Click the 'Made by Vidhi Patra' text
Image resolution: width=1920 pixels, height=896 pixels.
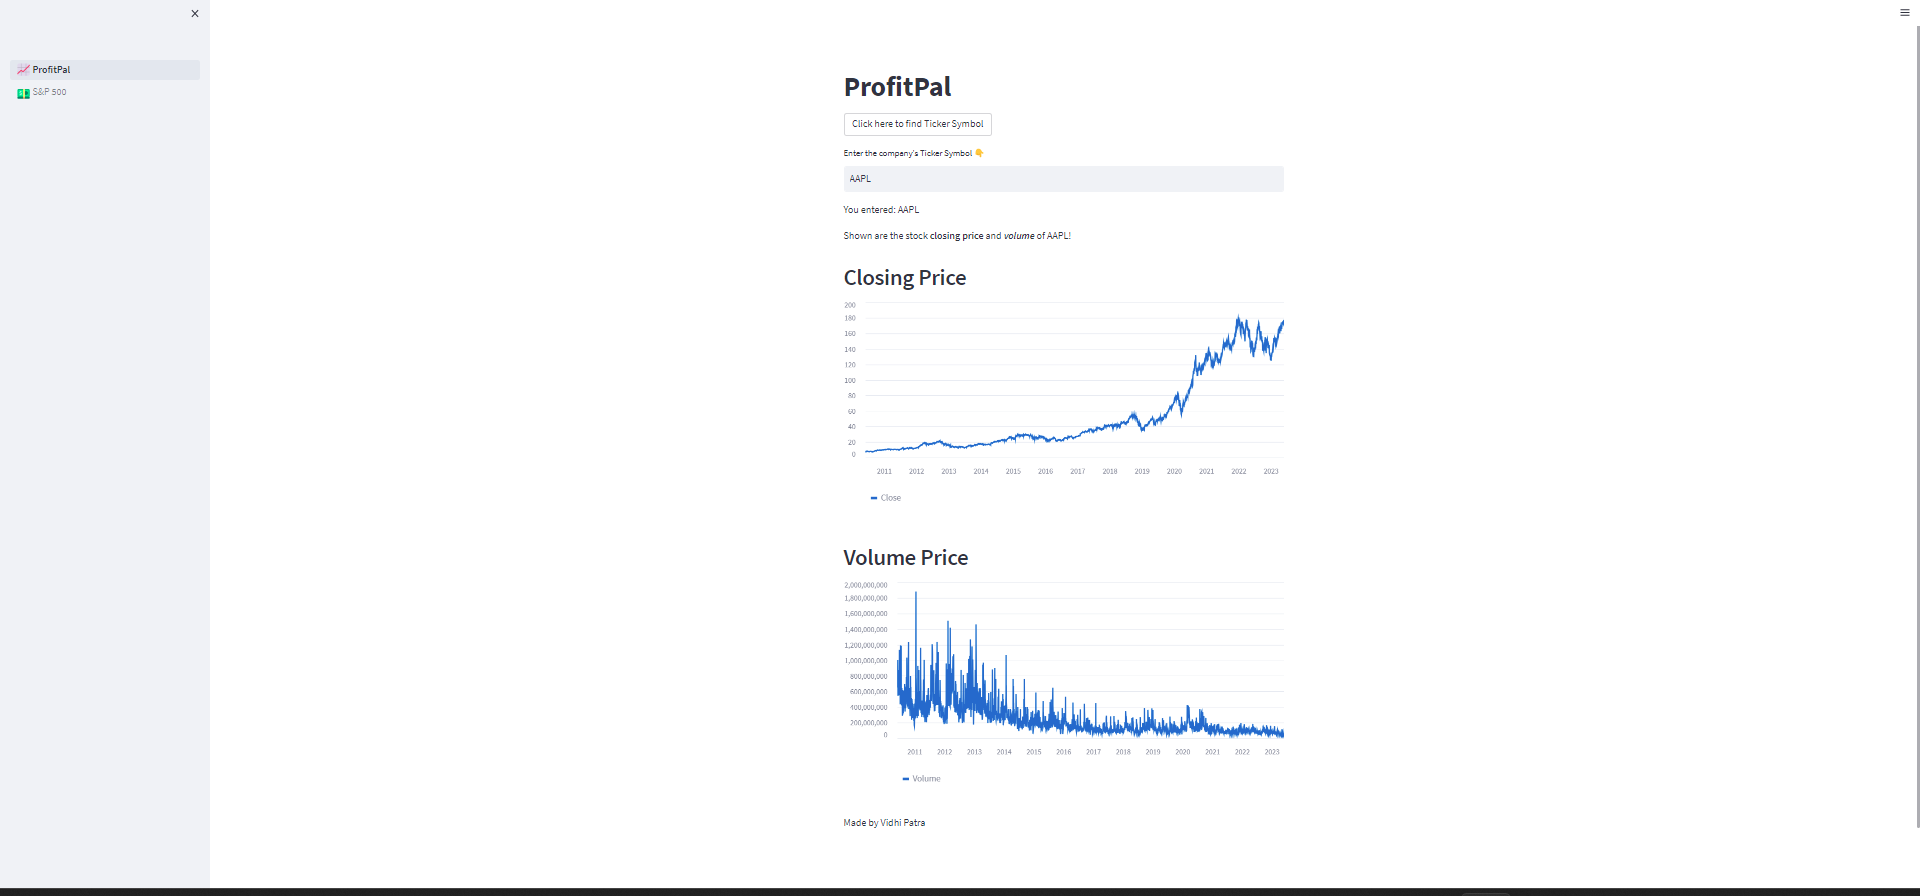click(x=883, y=822)
